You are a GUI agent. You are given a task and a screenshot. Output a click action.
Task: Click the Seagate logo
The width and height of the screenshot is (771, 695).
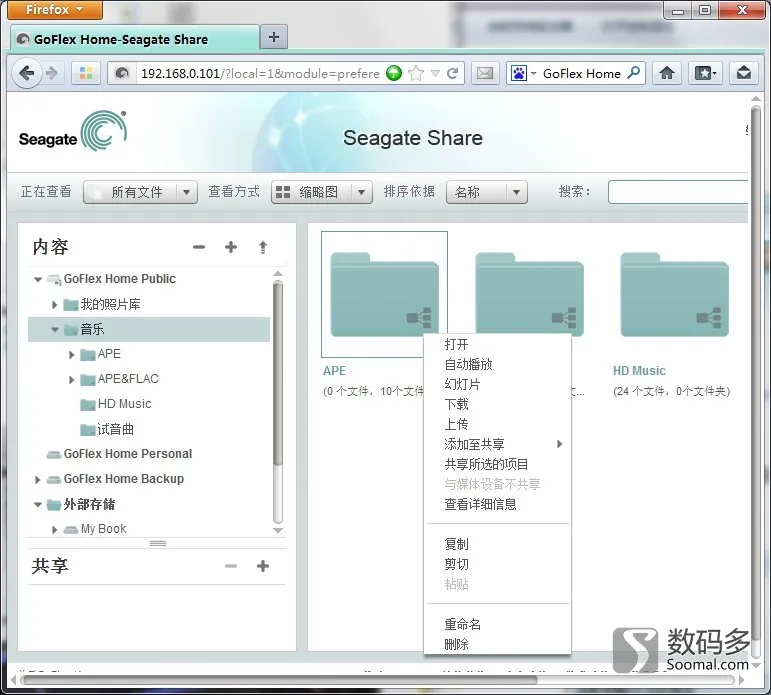tap(73, 131)
